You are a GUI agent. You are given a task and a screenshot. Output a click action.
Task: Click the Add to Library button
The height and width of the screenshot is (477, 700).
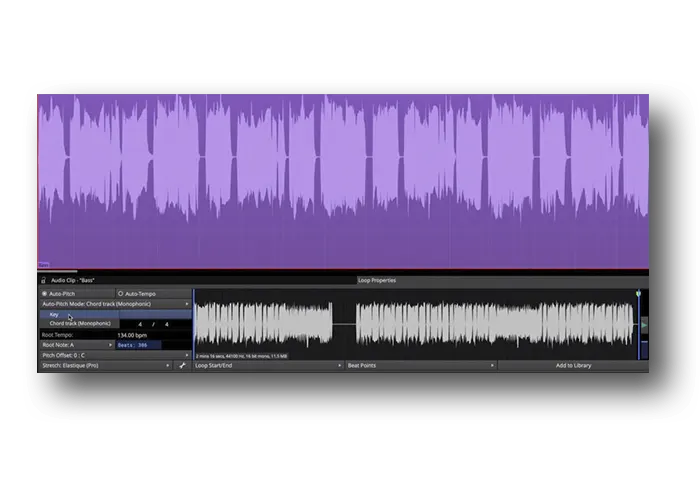(573, 365)
